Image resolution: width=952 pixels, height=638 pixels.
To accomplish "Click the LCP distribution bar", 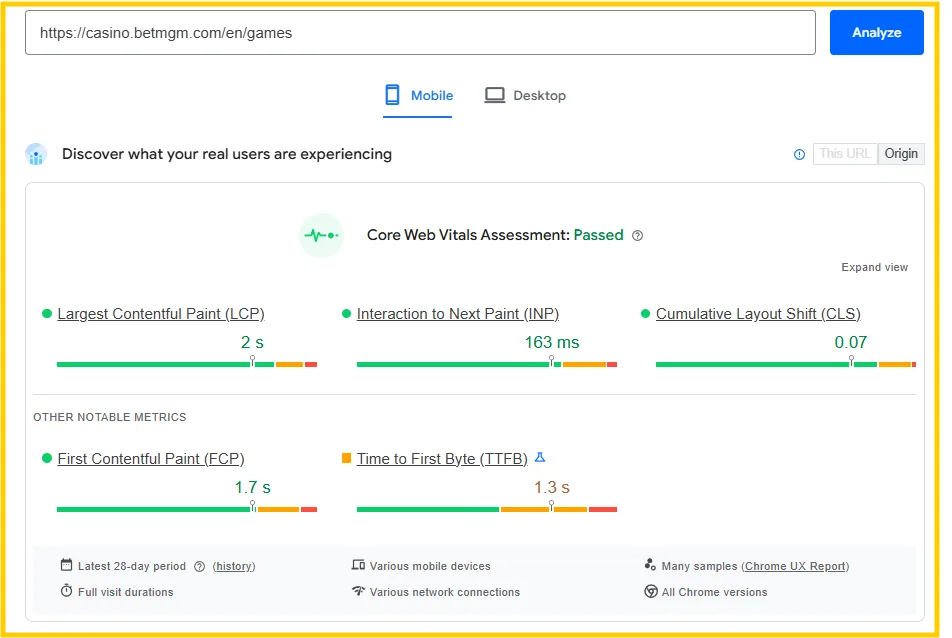I will (x=186, y=365).
